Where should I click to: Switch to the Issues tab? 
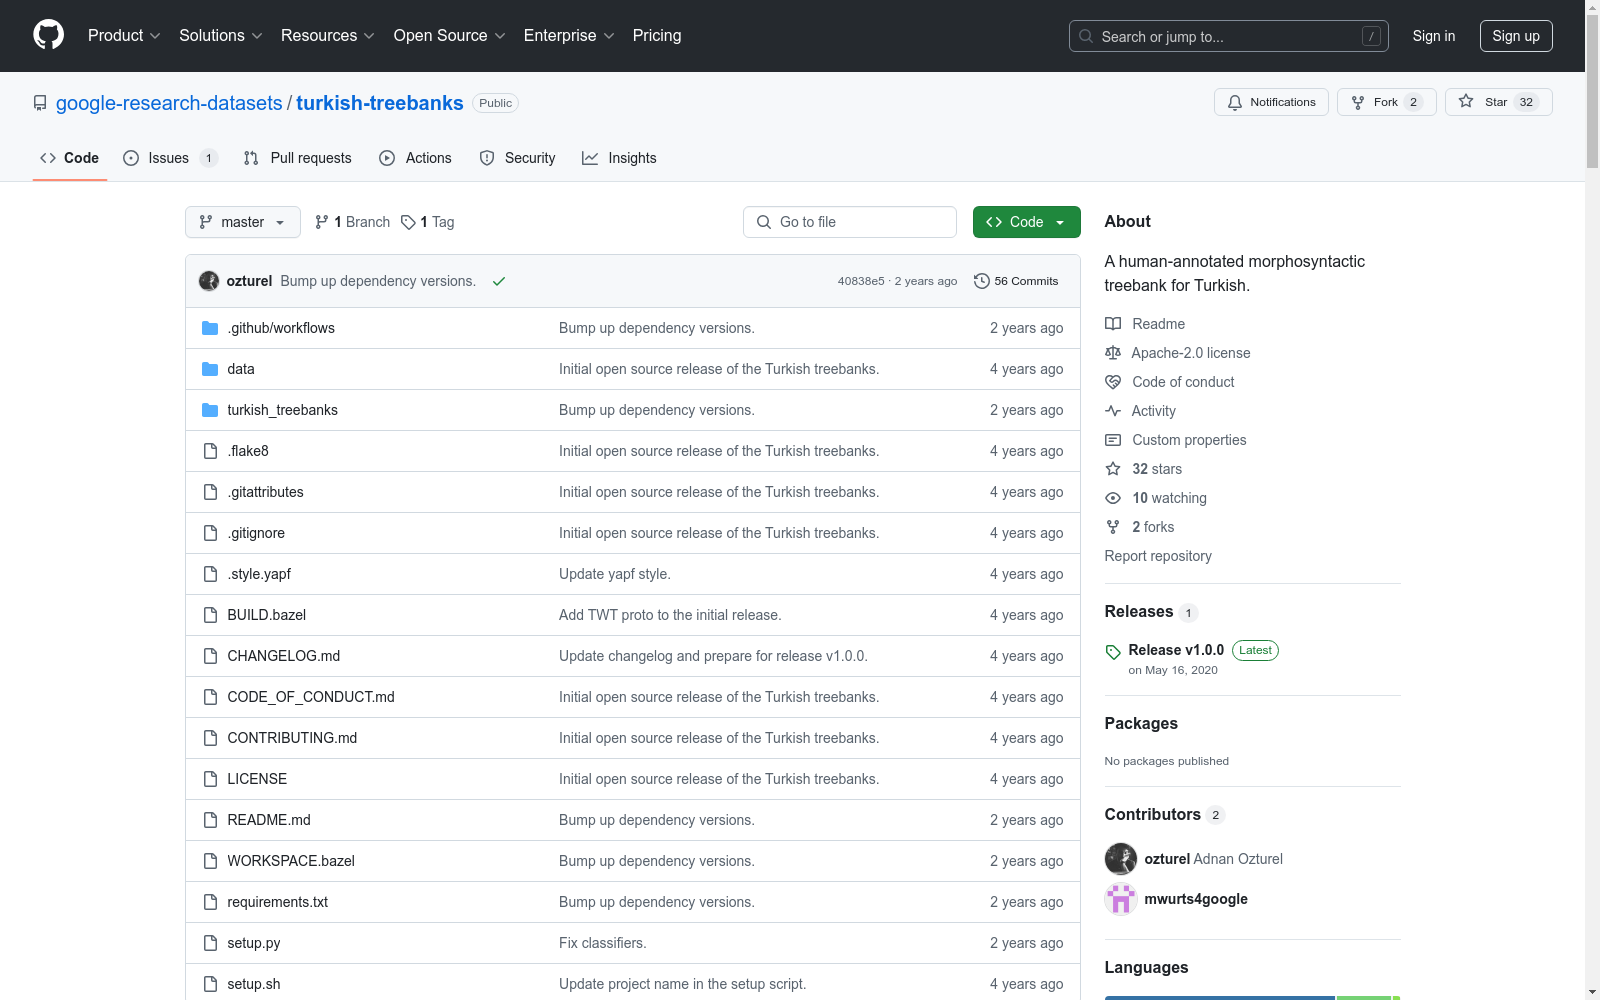170,158
